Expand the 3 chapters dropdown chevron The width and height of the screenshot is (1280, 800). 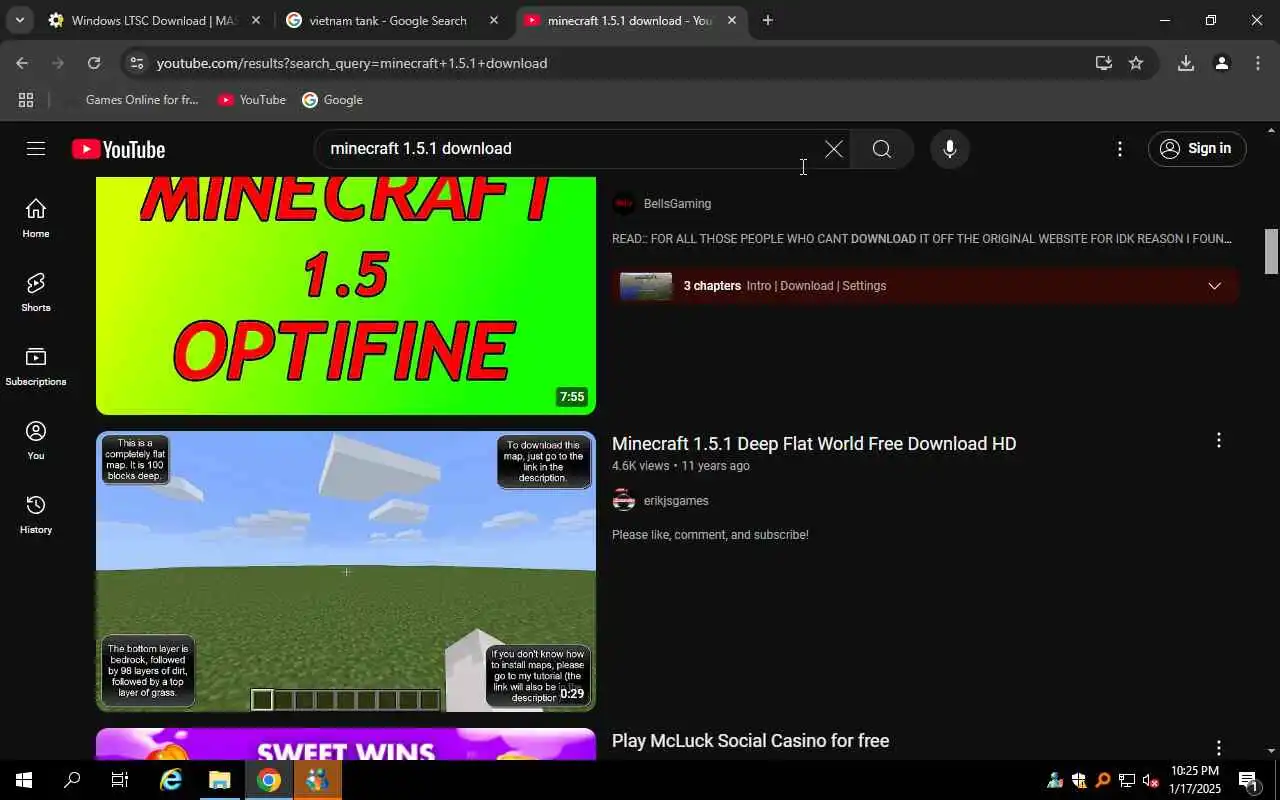click(x=1214, y=286)
